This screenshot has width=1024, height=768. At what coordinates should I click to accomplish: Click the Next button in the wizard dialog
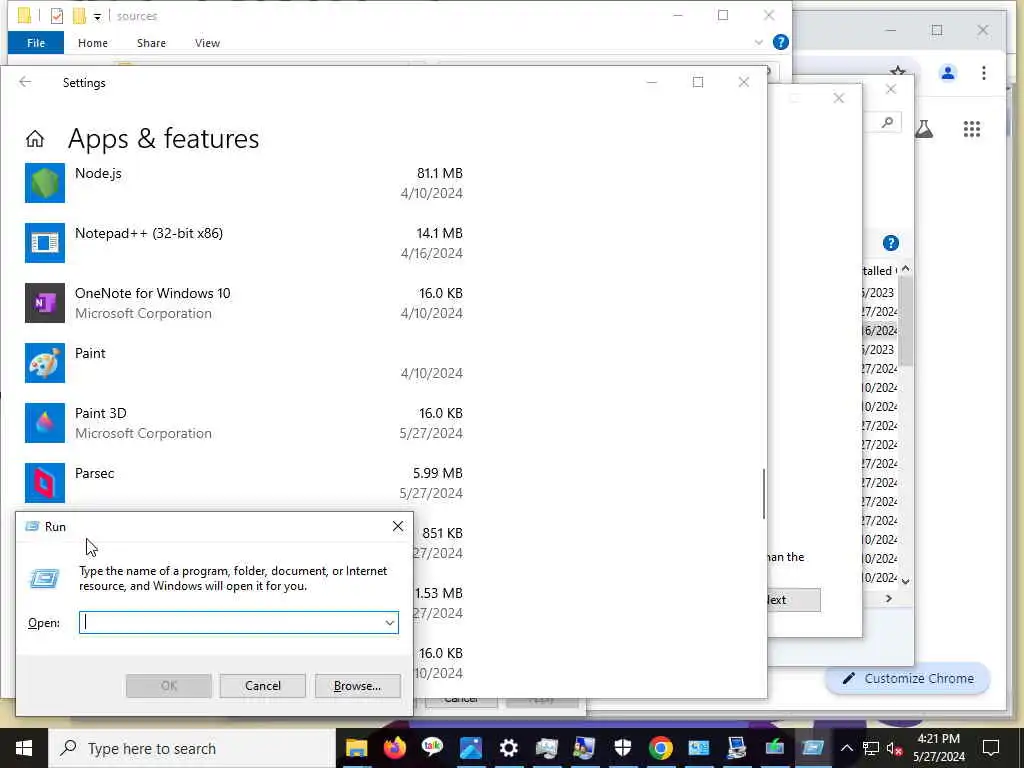(792, 600)
